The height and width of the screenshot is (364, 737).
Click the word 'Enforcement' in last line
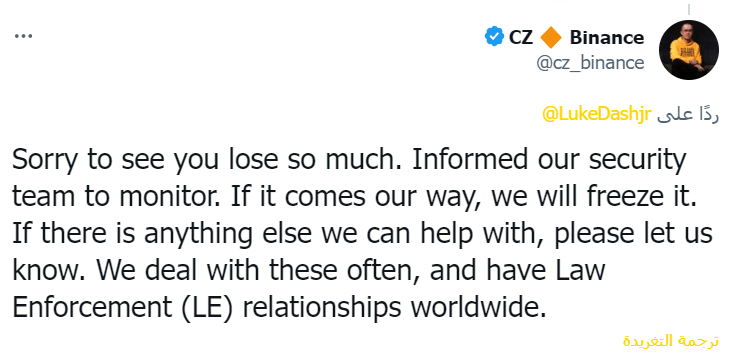pos(93,307)
